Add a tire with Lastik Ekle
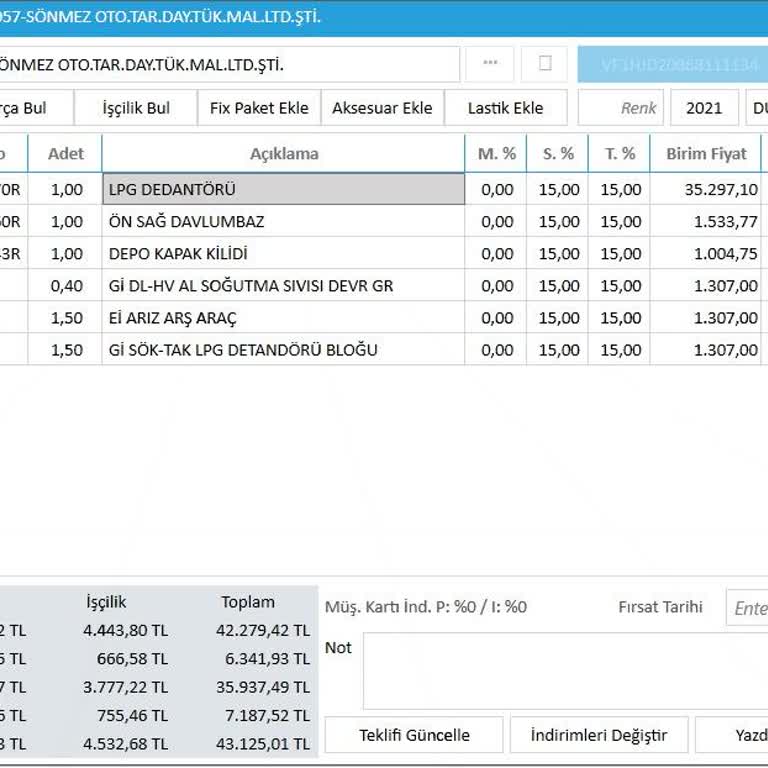 pyautogui.click(x=505, y=108)
